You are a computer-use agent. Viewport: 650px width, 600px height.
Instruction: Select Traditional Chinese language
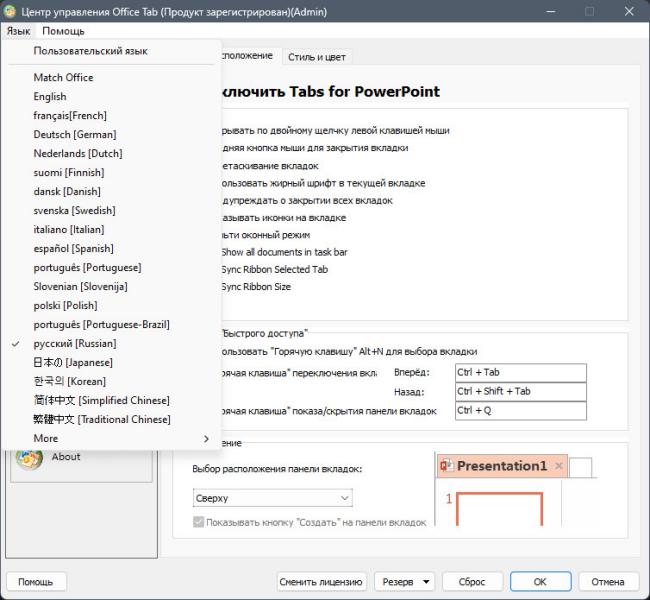(x=111, y=420)
